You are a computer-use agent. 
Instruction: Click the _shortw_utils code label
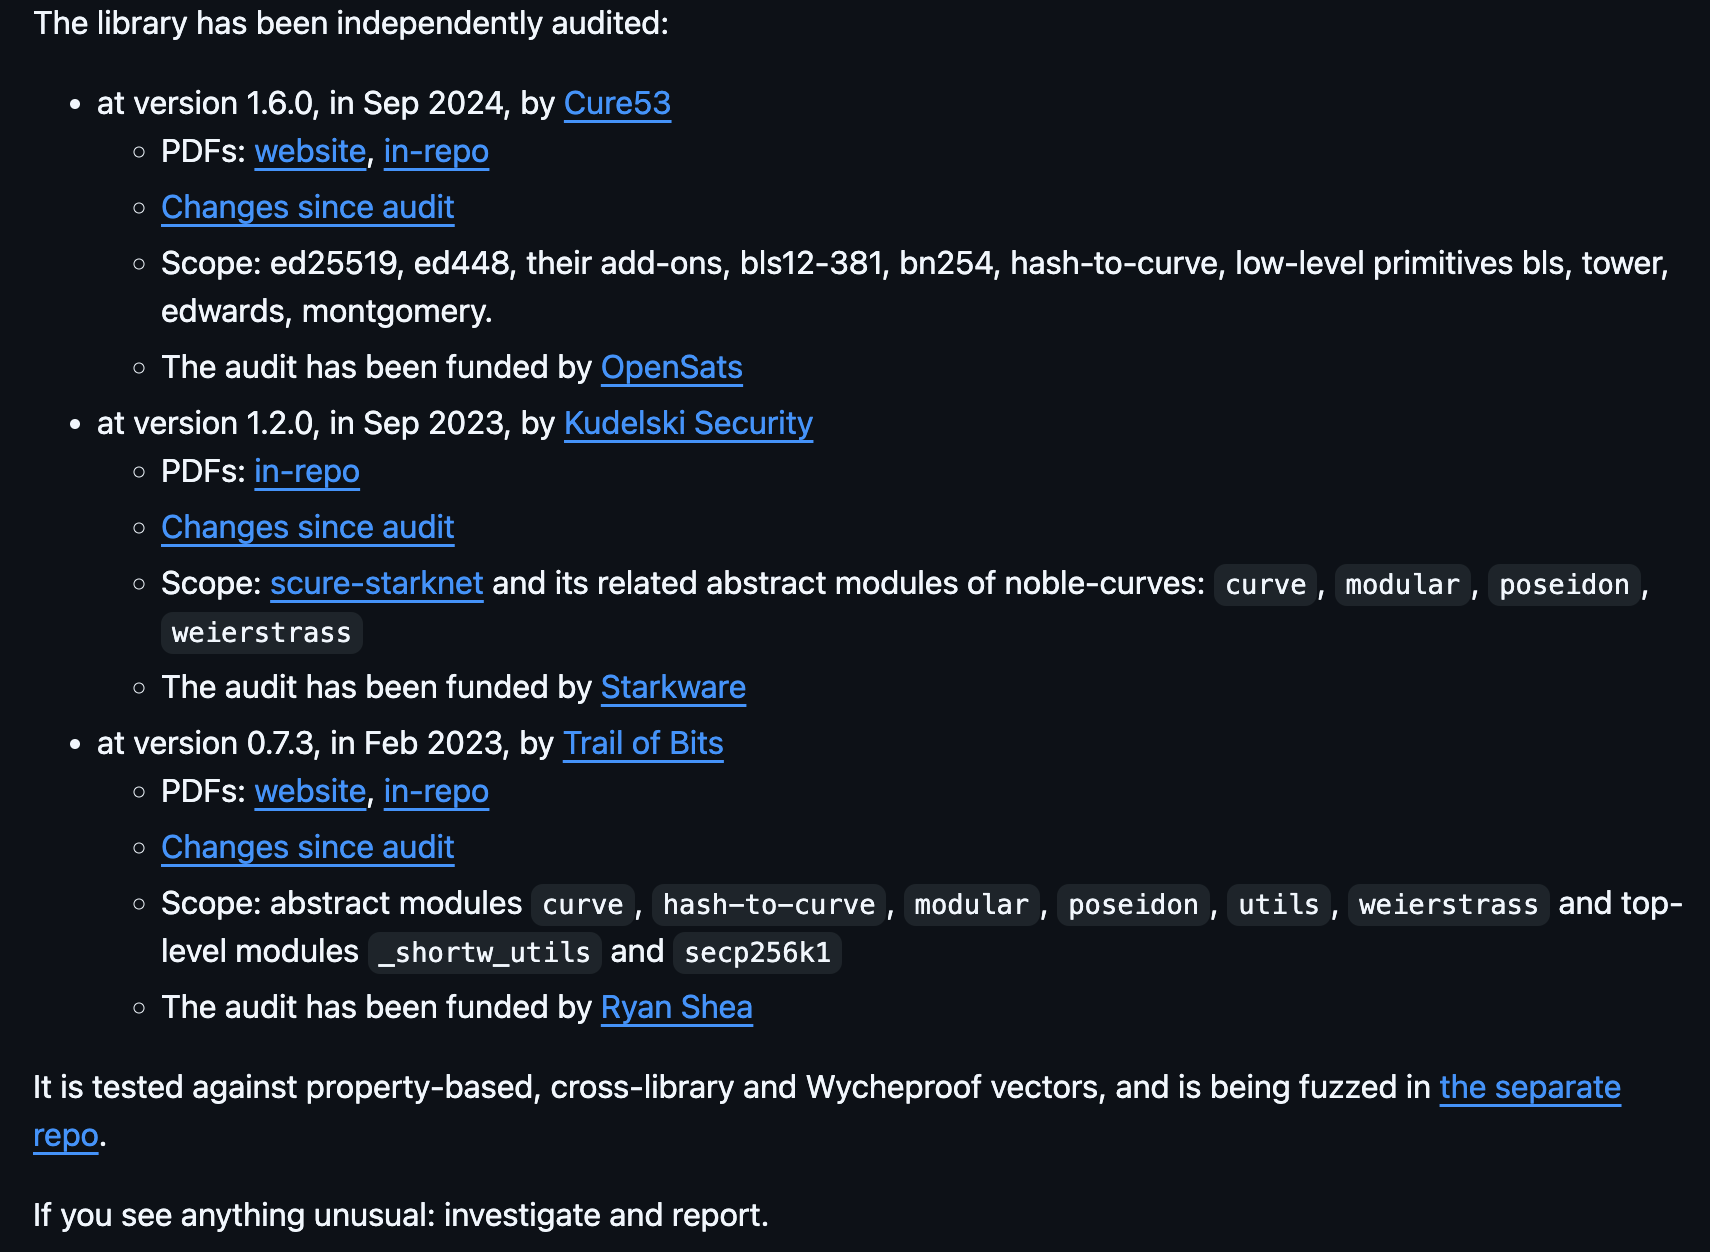click(x=484, y=952)
